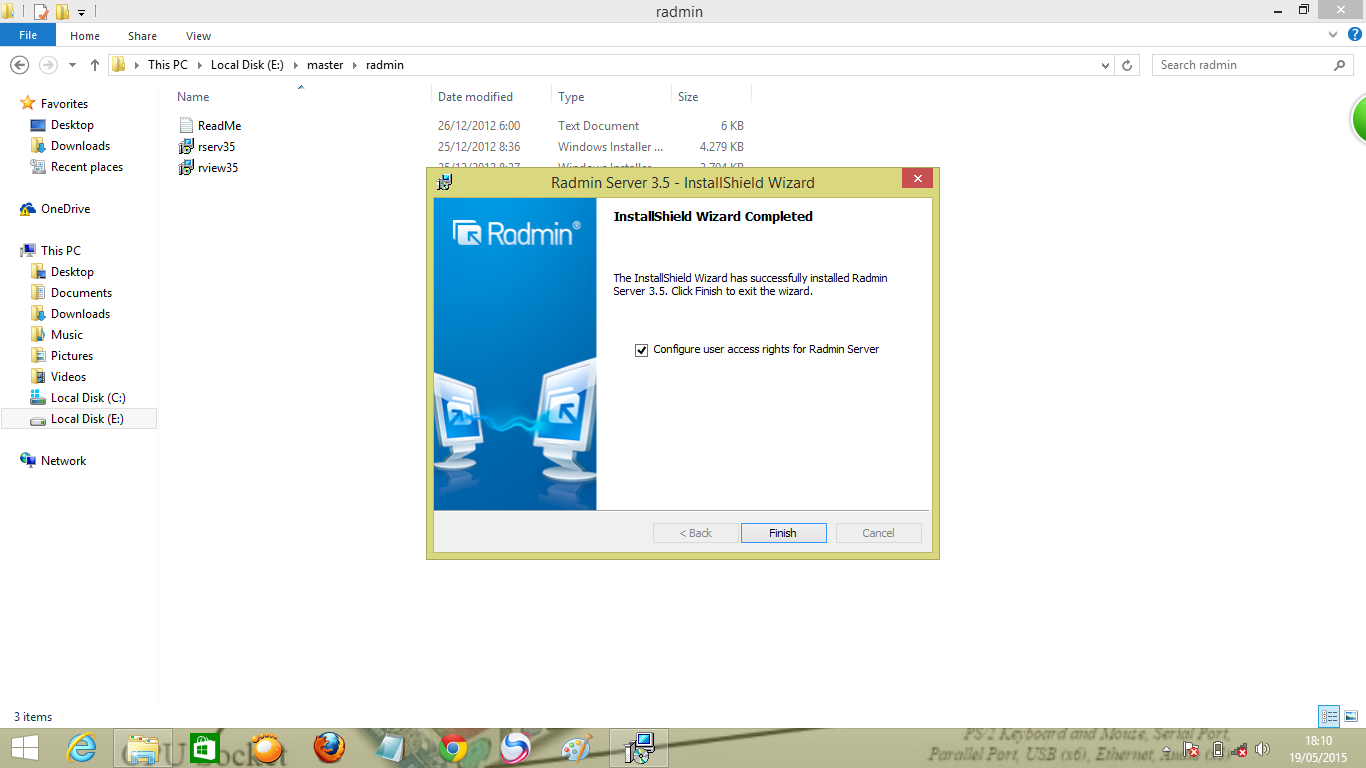The width and height of the screenshot is (1366, 768).
Task: Go up one folder level
Action: click(x=95, y=65)
